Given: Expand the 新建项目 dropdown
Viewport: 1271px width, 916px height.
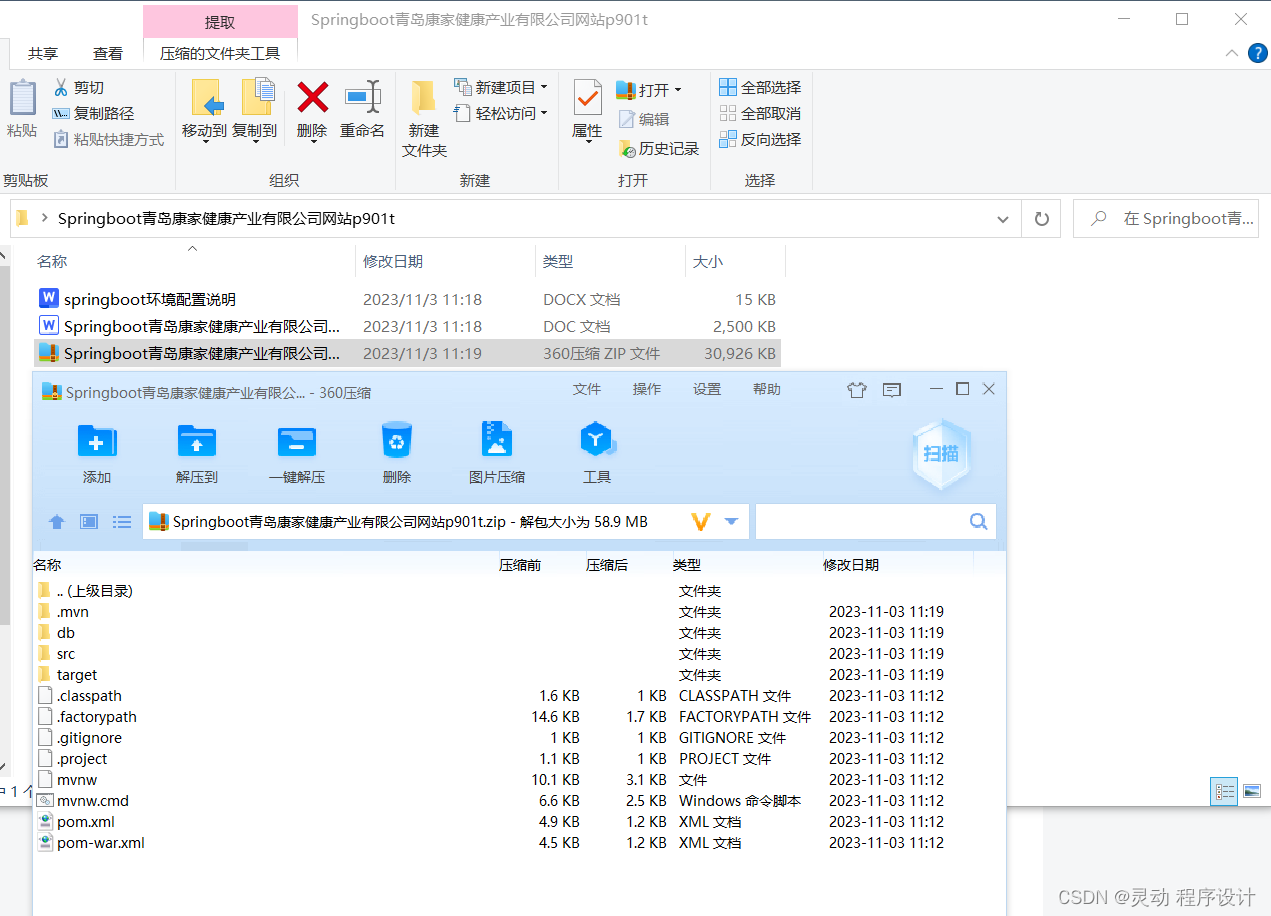Looking at the screenshot, I should [544, 88].
